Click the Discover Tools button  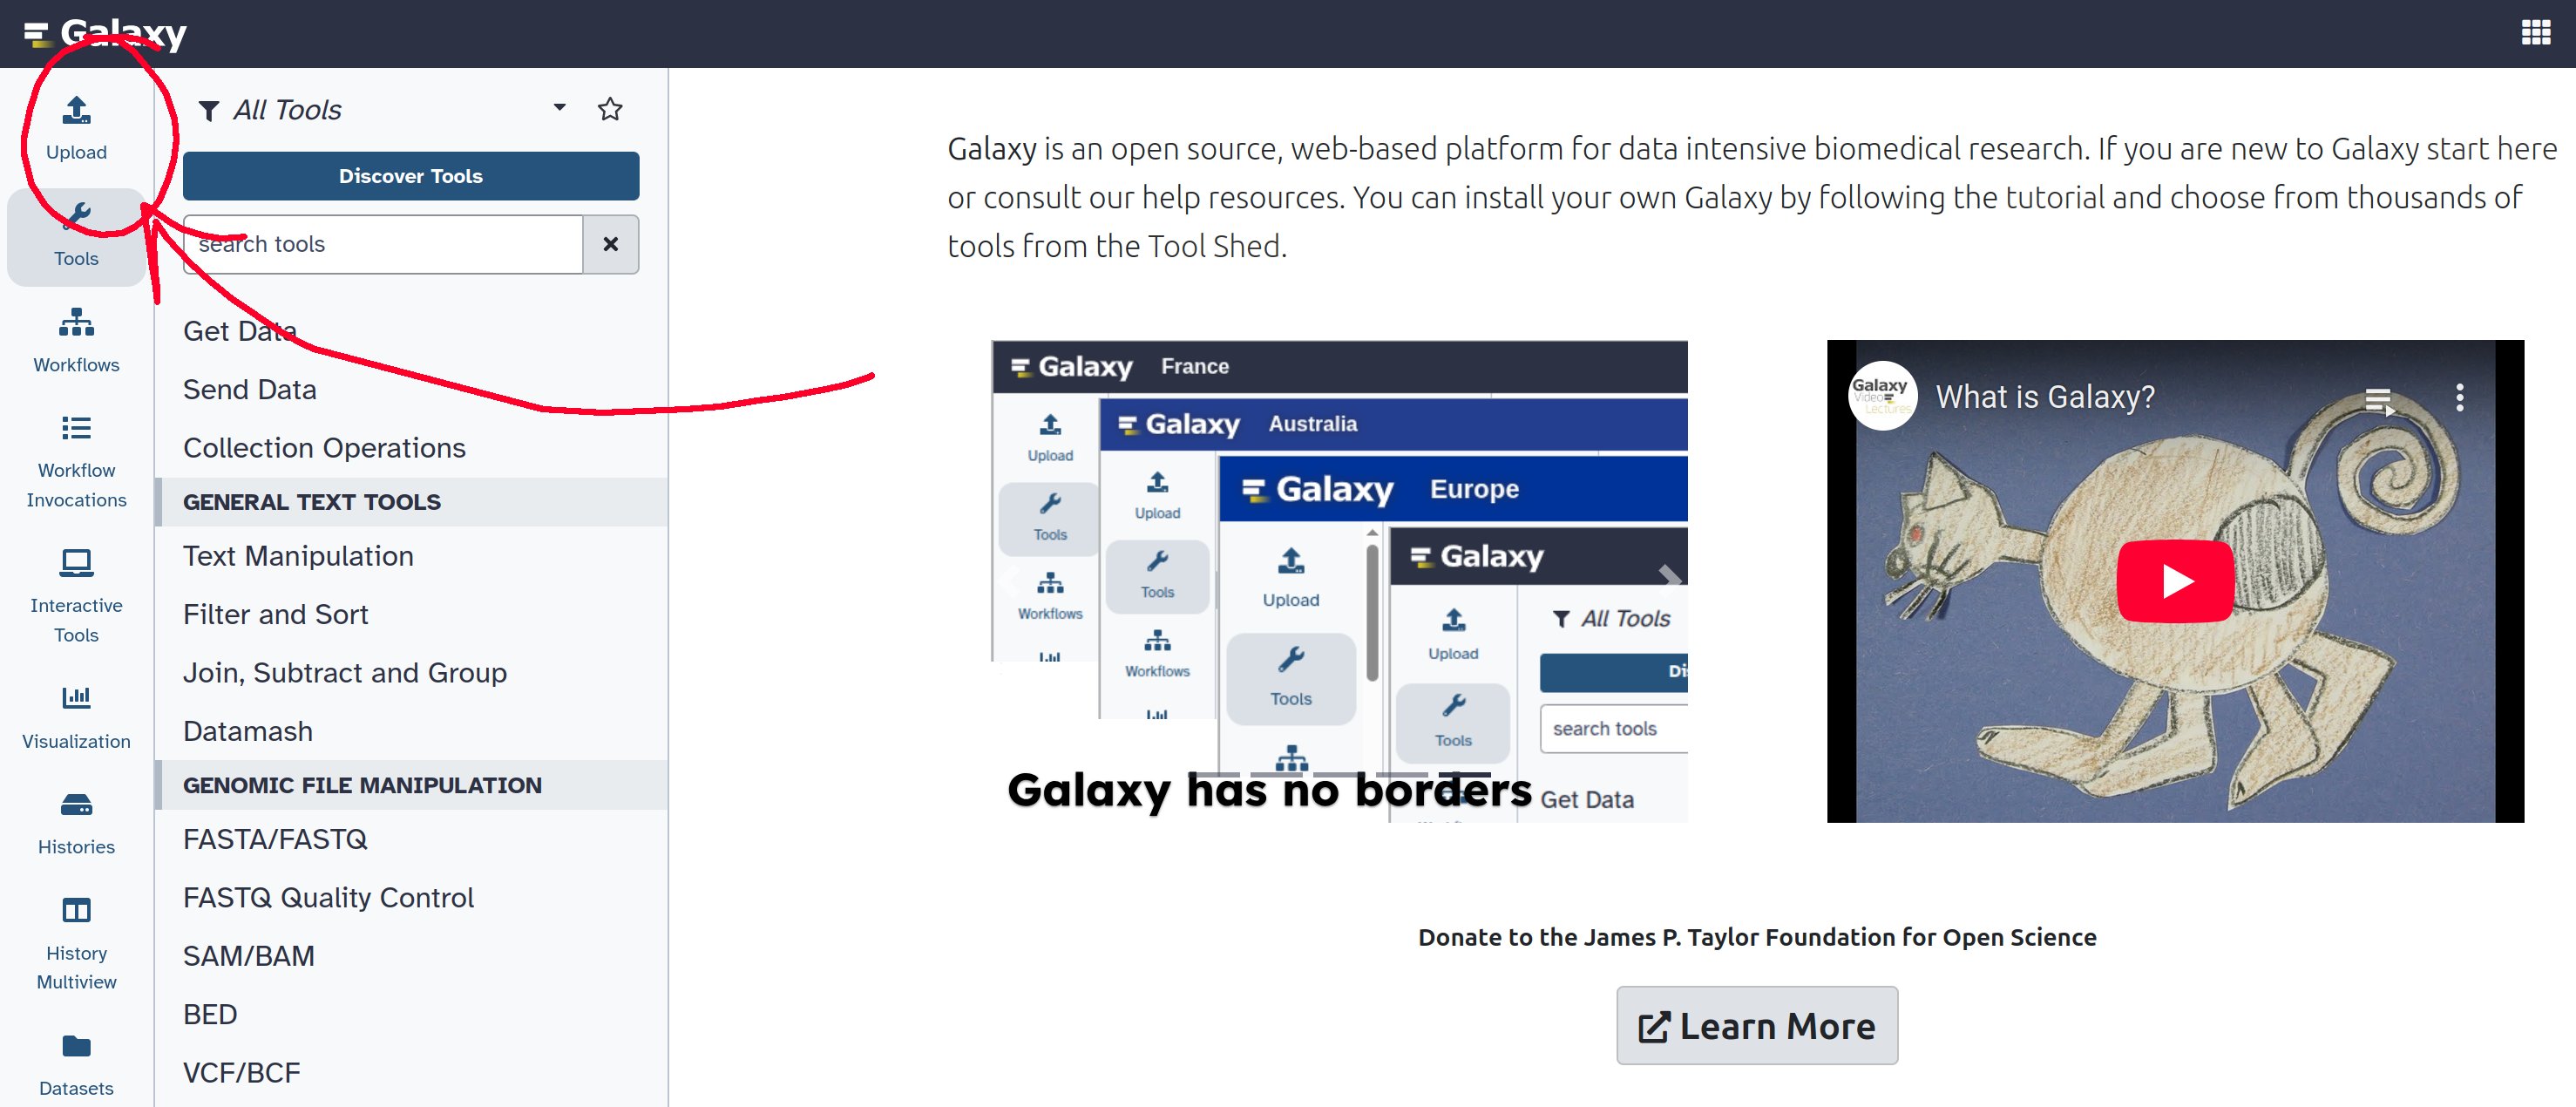click(411, 176)
